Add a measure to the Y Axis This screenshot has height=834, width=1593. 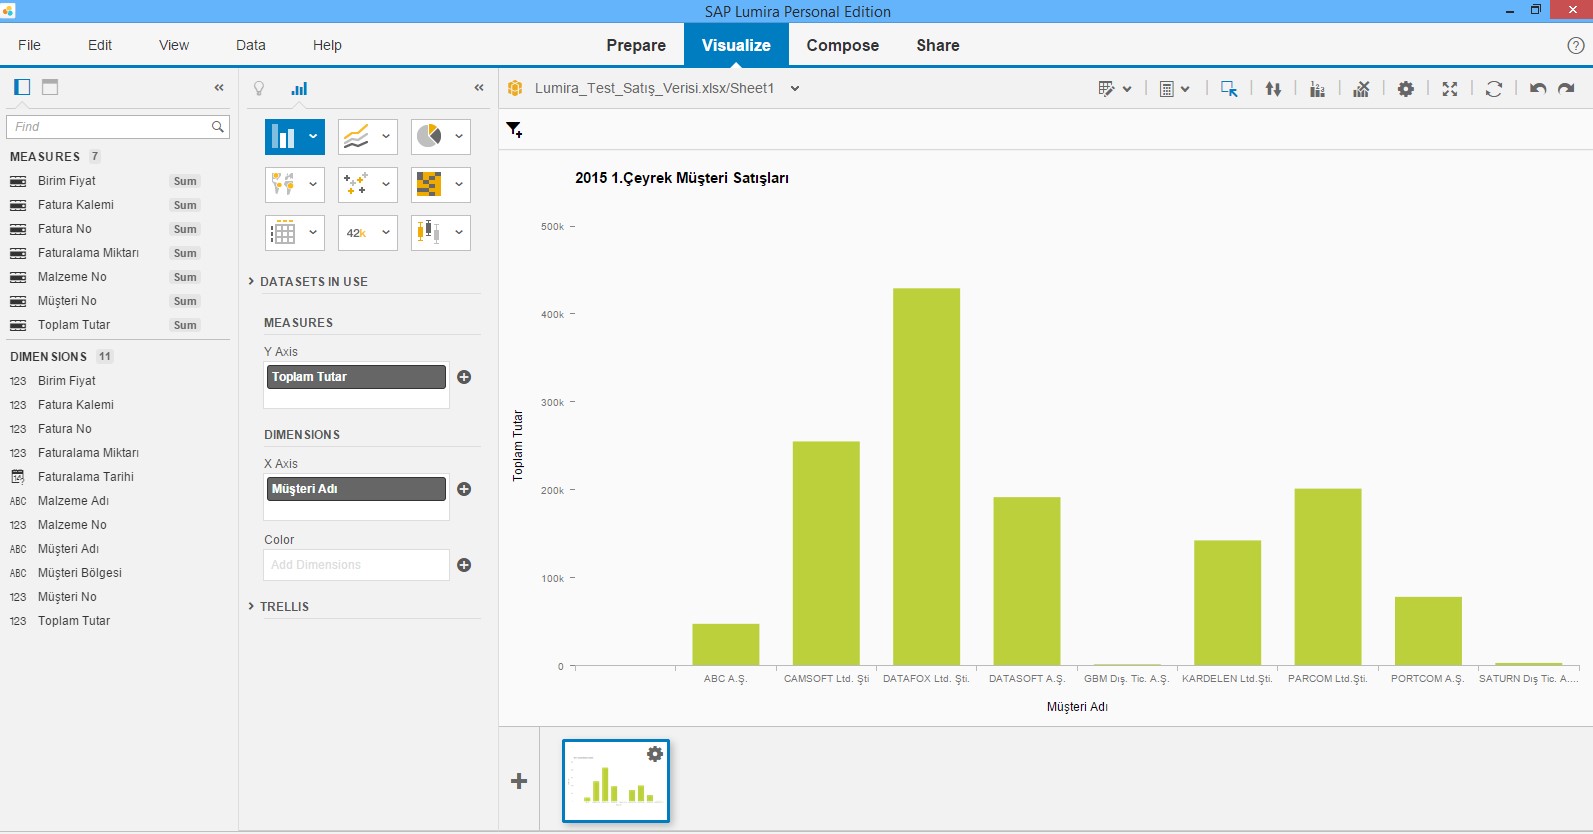[464, 377]
